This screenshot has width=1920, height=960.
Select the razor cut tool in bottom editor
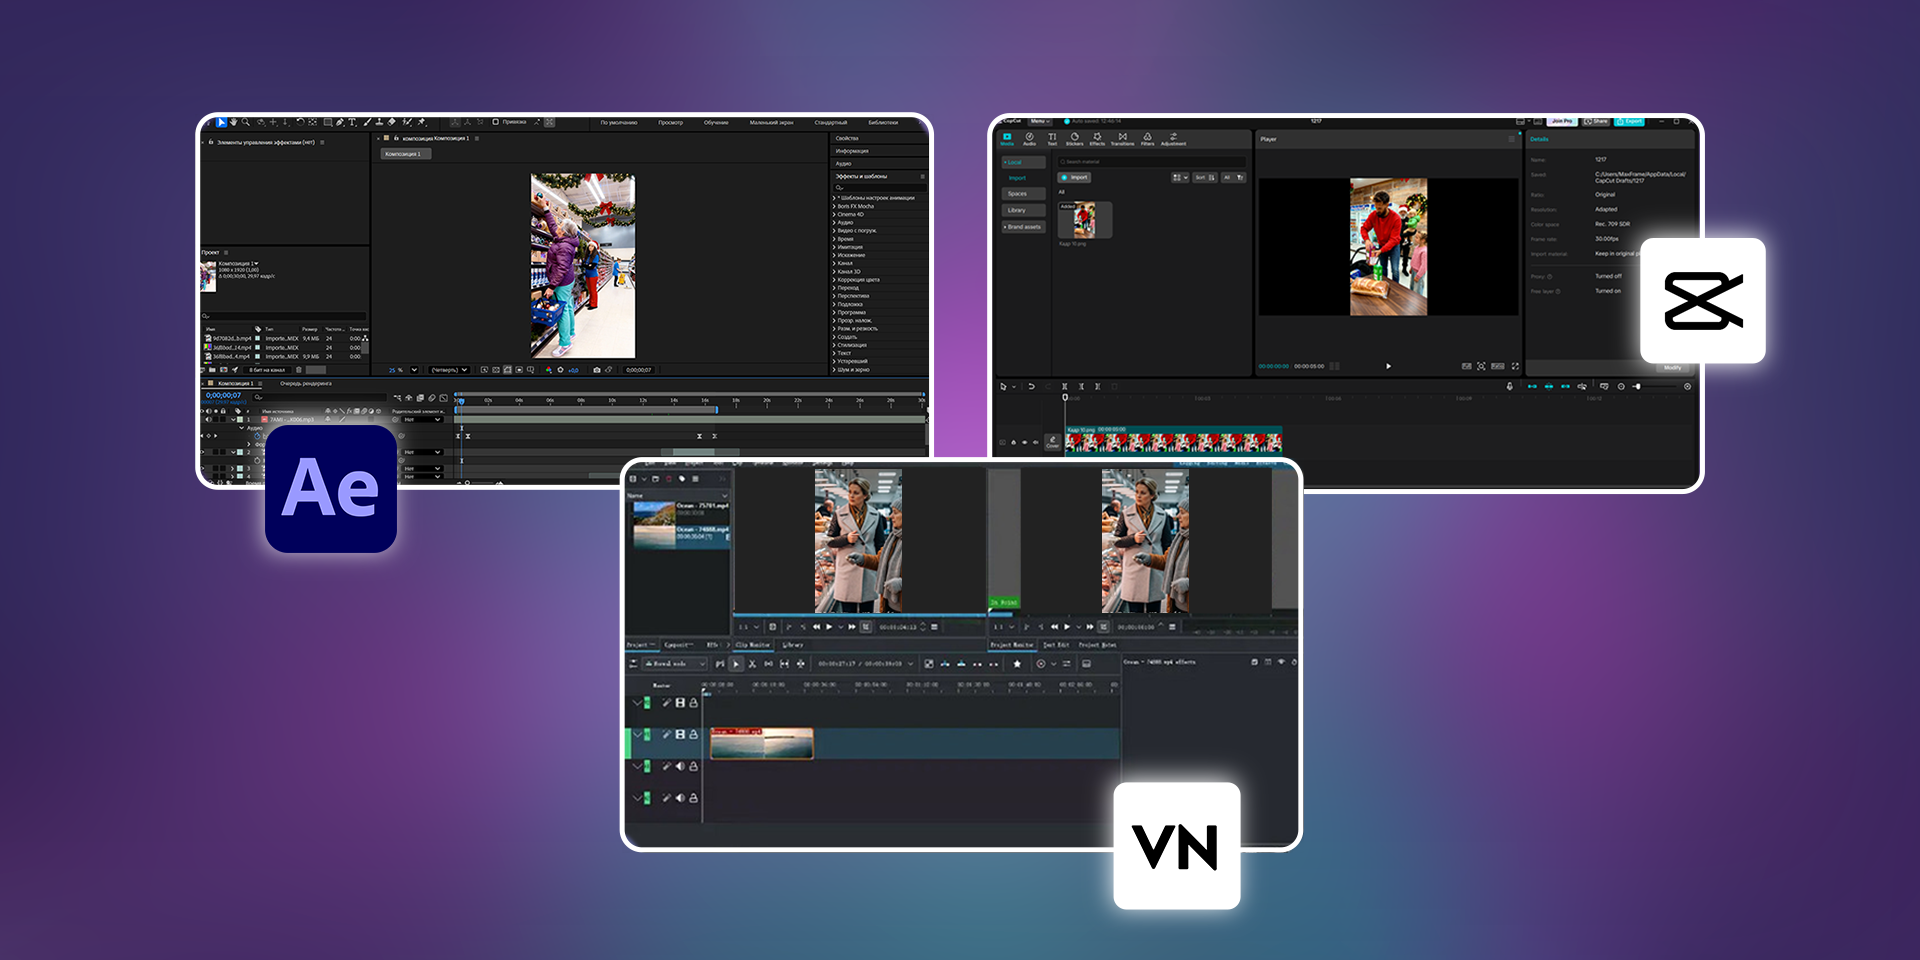pyautogui.click(x=752, y=664)
